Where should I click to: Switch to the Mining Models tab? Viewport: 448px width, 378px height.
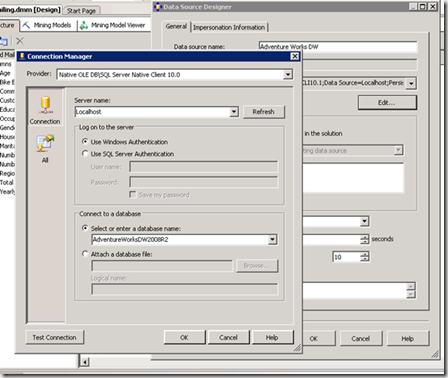(x=49, y=25)
